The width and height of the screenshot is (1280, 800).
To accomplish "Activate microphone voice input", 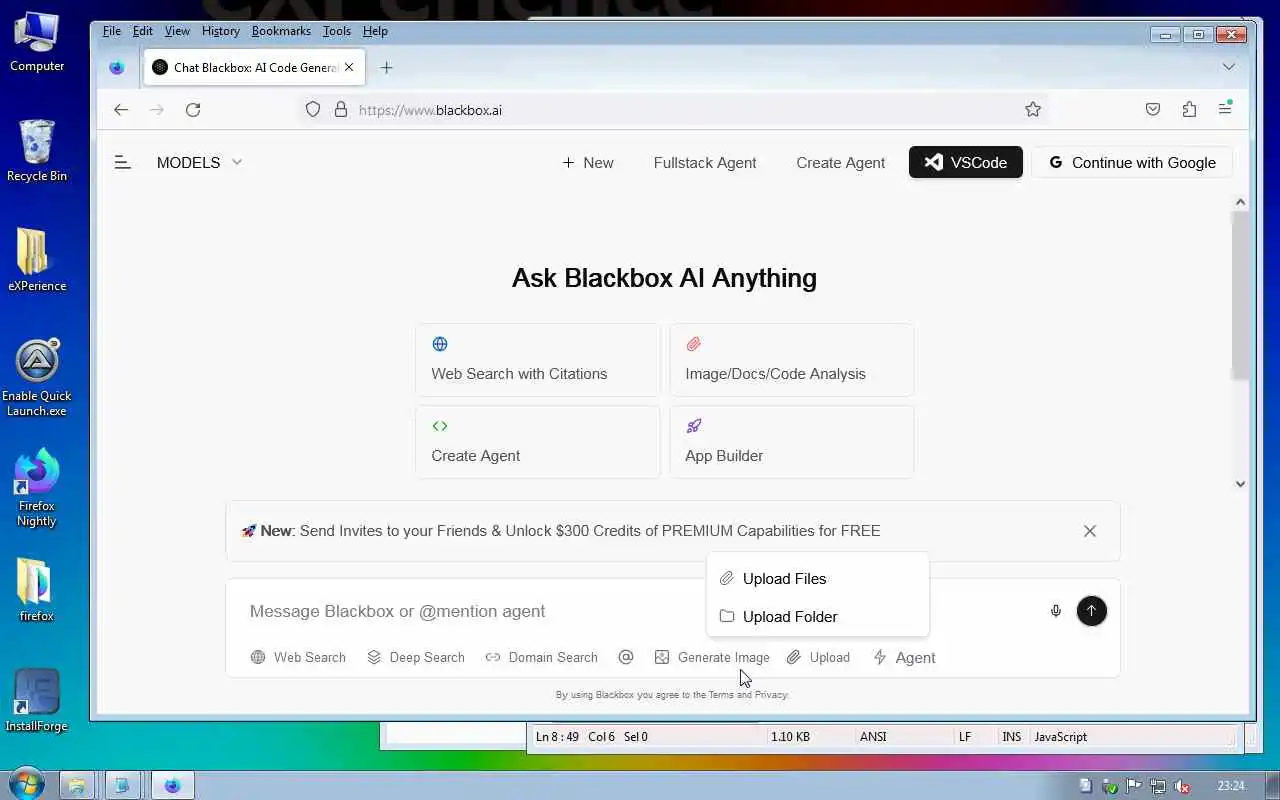I will (x=1056, y=611).
